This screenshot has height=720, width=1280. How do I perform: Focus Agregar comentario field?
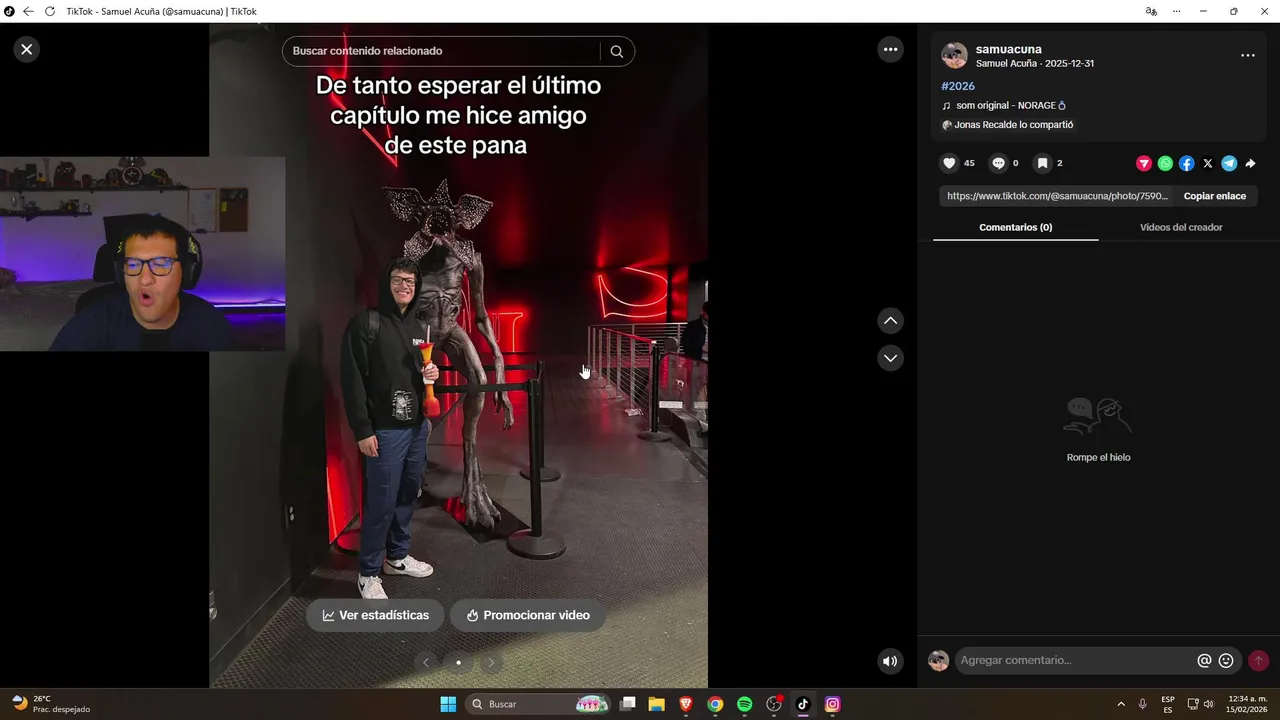[x=1075, y=660]
